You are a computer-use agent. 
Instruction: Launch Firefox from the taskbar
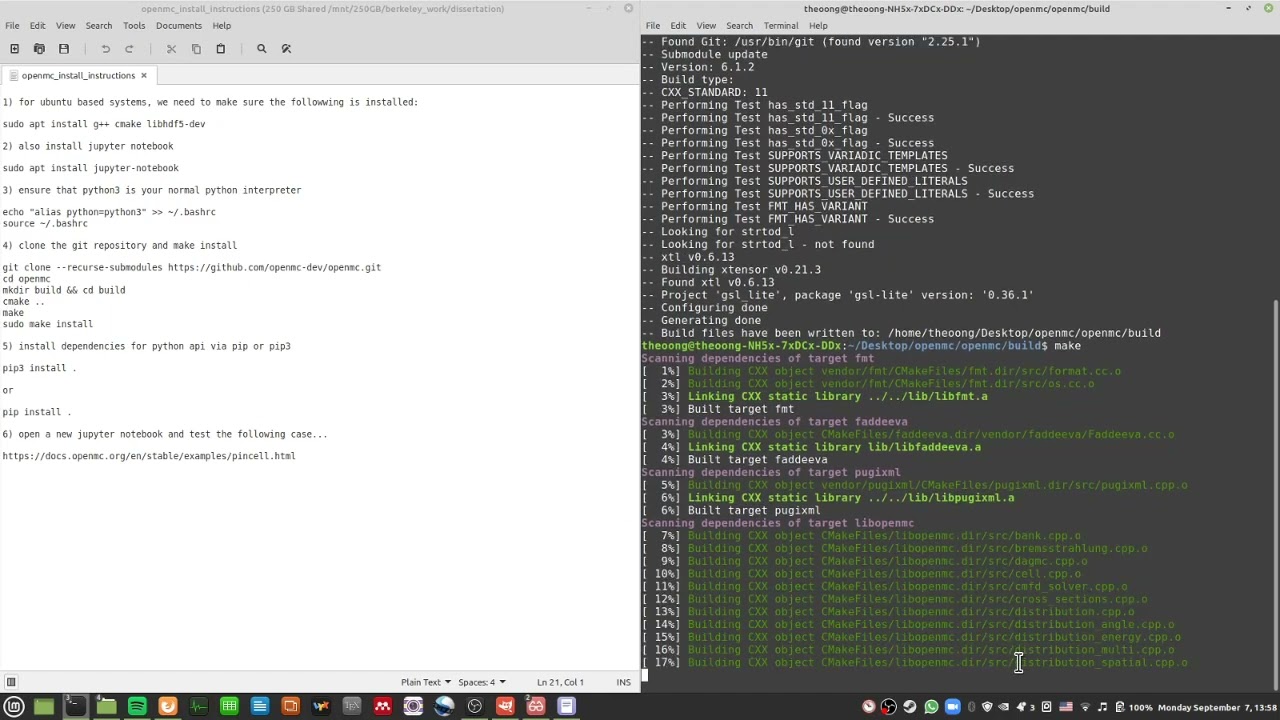click(x=168, y=707)
